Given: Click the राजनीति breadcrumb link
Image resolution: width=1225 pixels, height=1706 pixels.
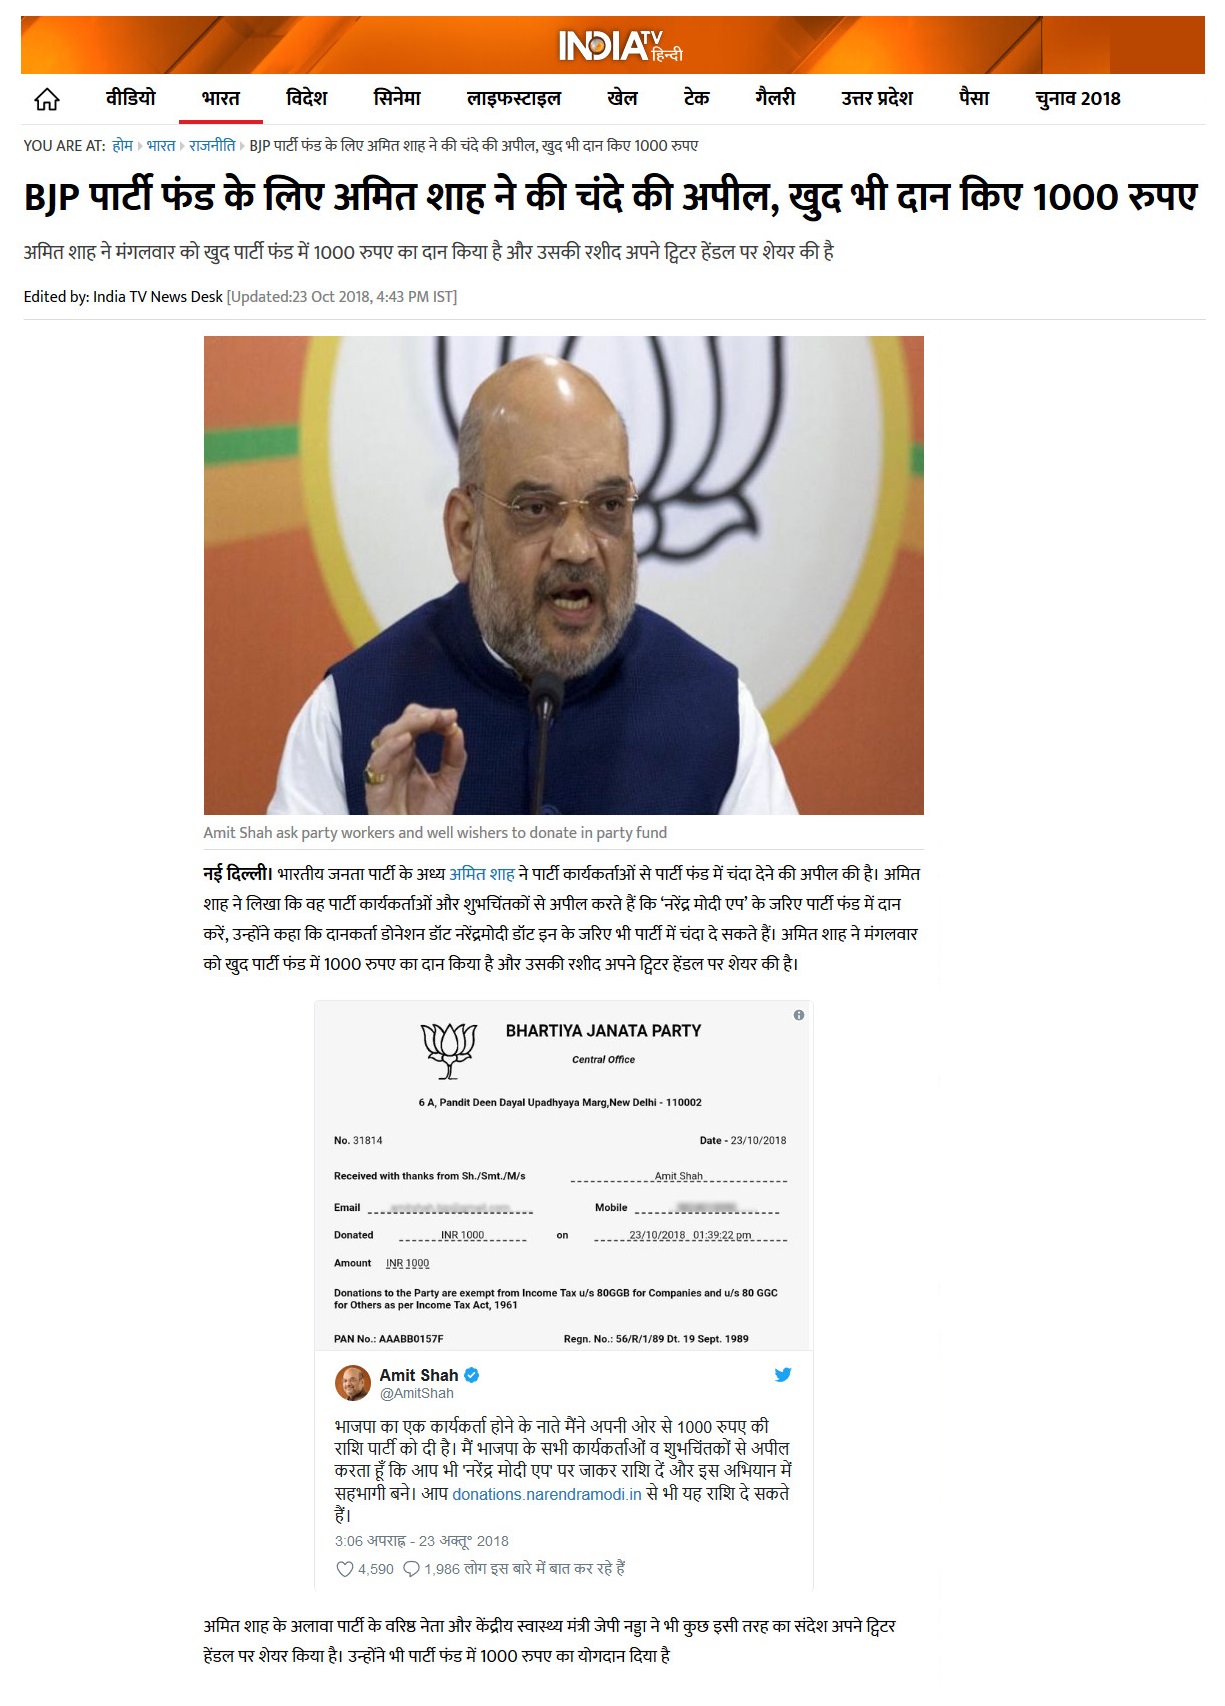Looking at the screenshot, I should click(212, 145).
